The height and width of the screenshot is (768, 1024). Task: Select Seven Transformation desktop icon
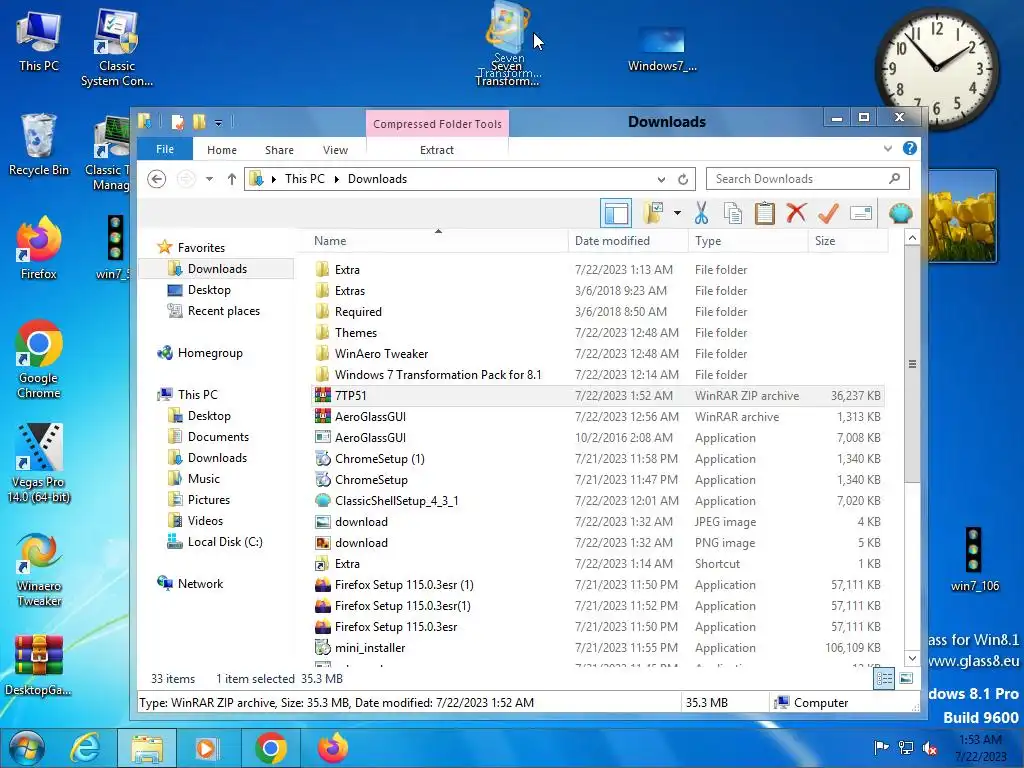point(508,44)
